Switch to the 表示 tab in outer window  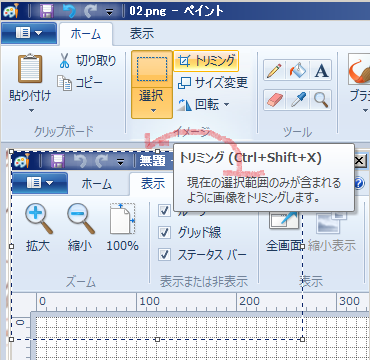click(x=142, y=34)
